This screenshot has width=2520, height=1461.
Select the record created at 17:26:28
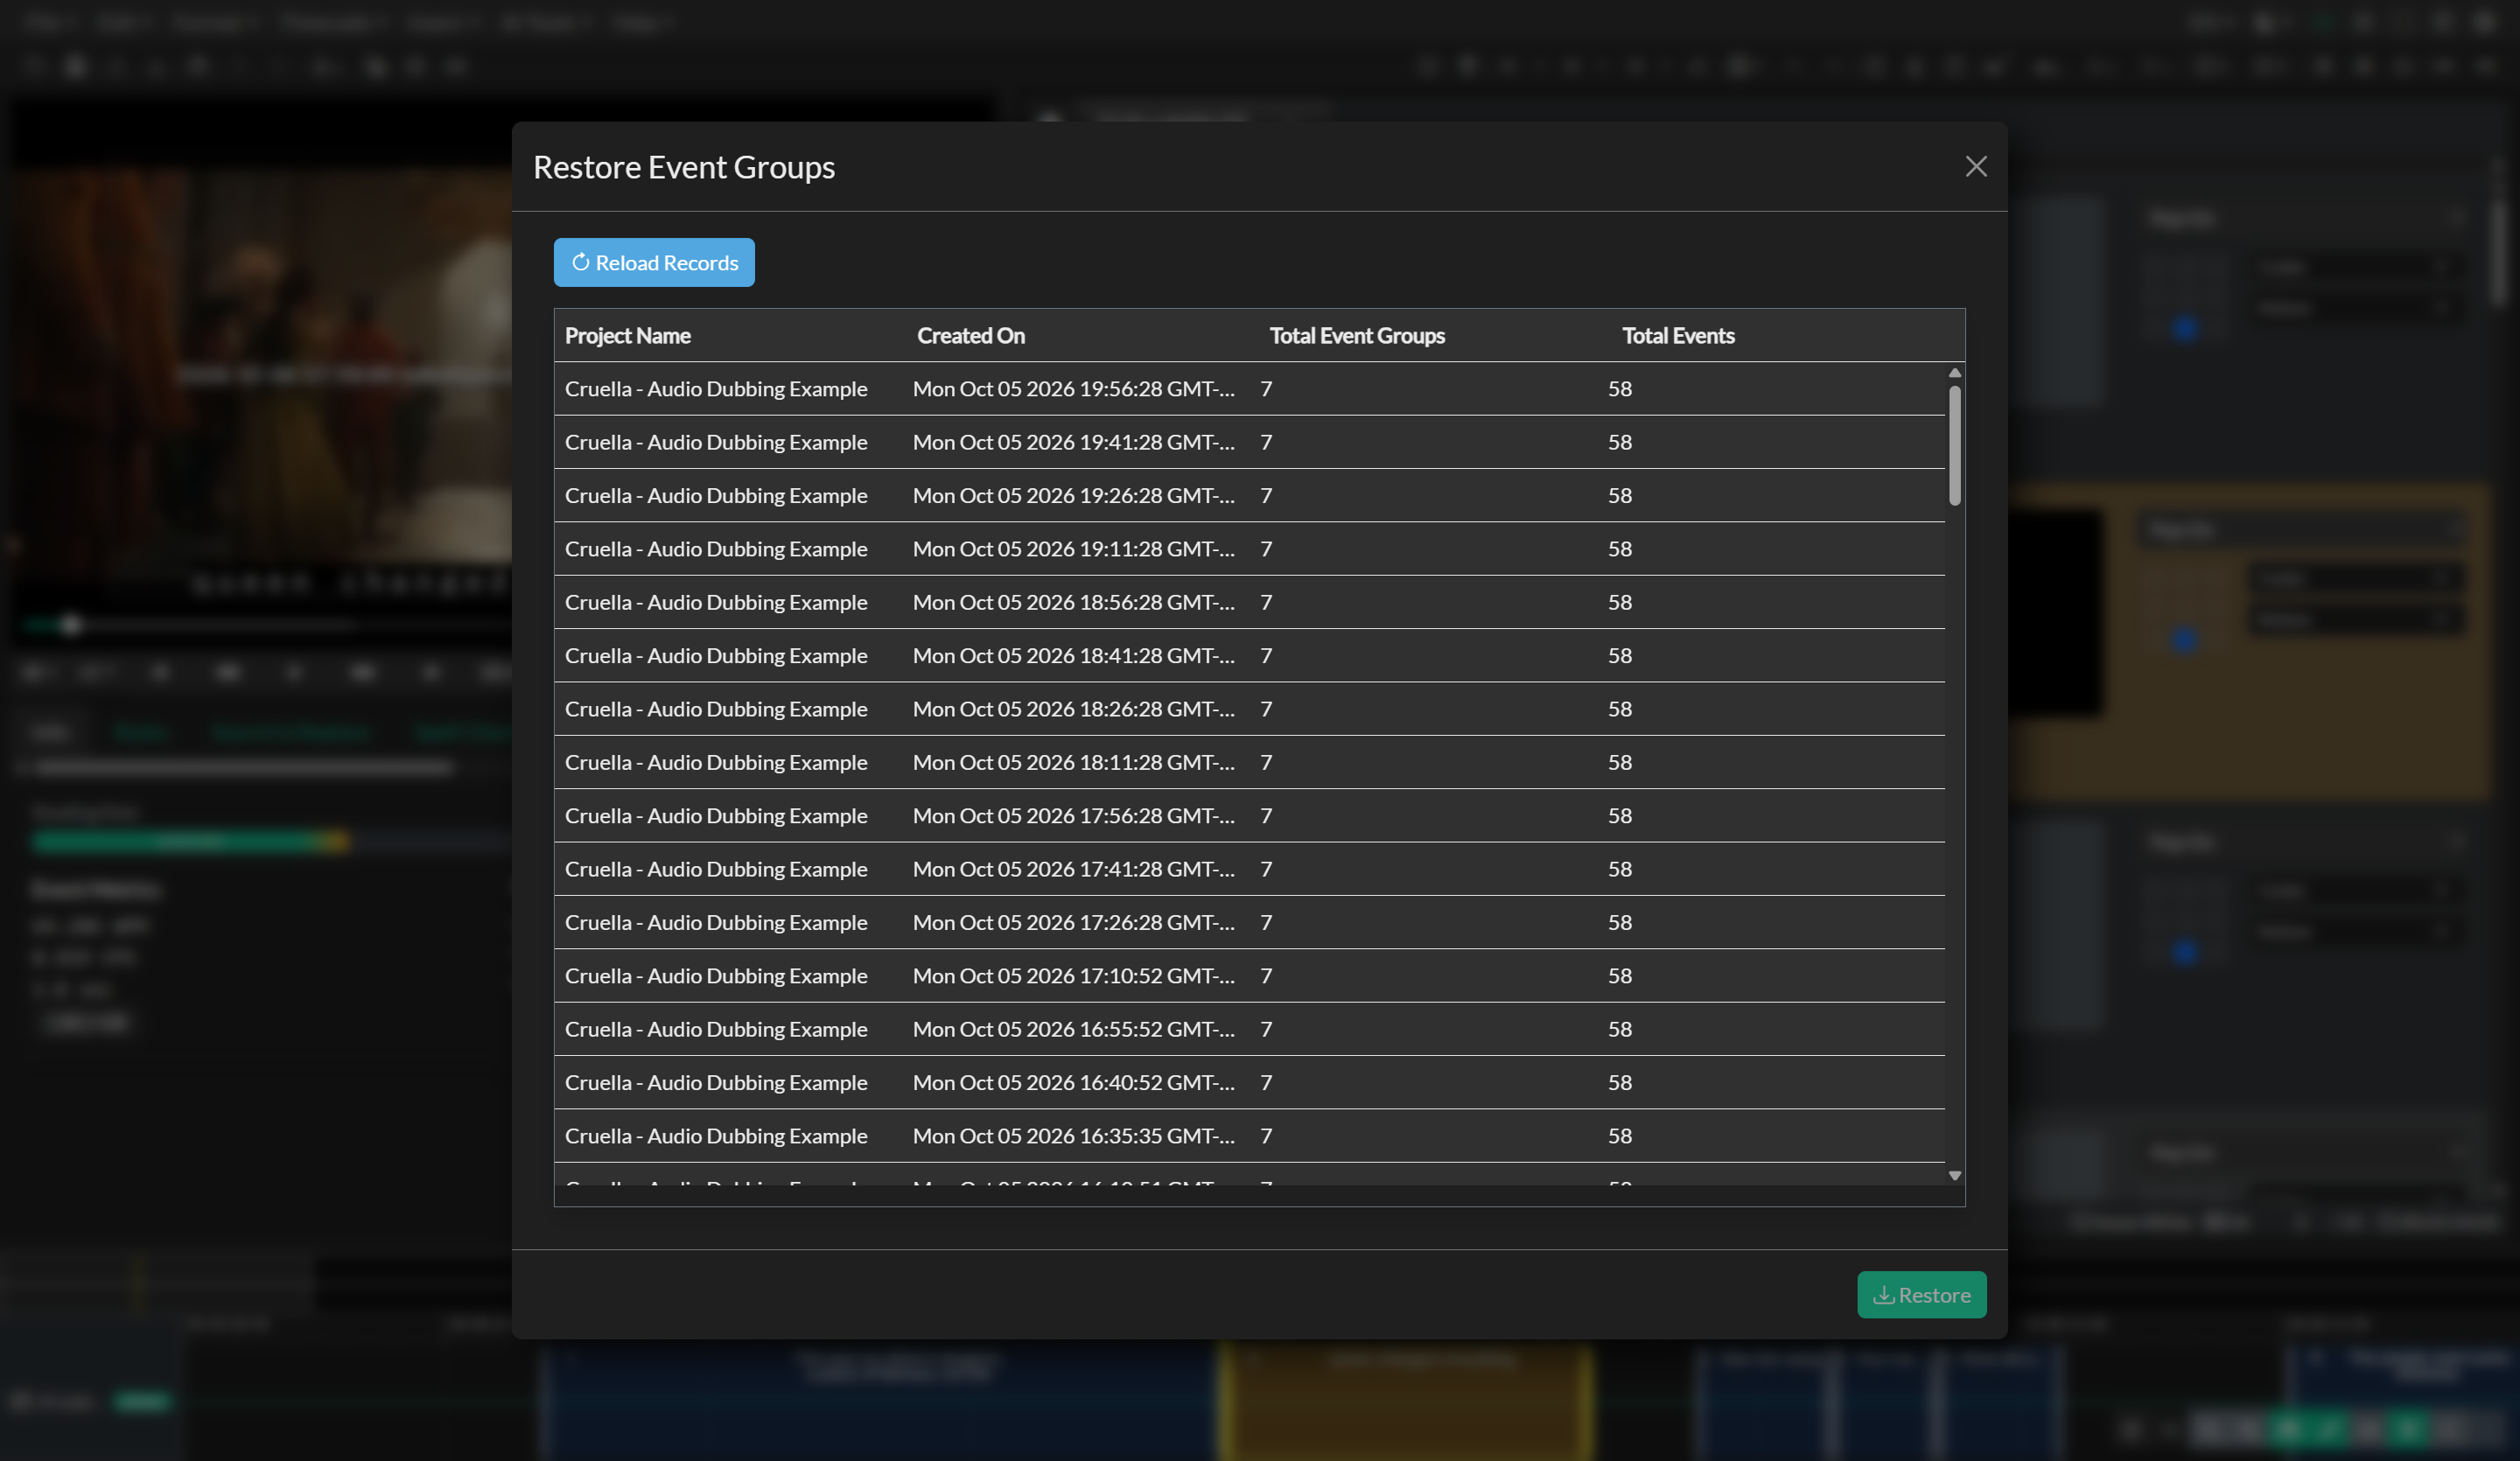point(1250,922)
